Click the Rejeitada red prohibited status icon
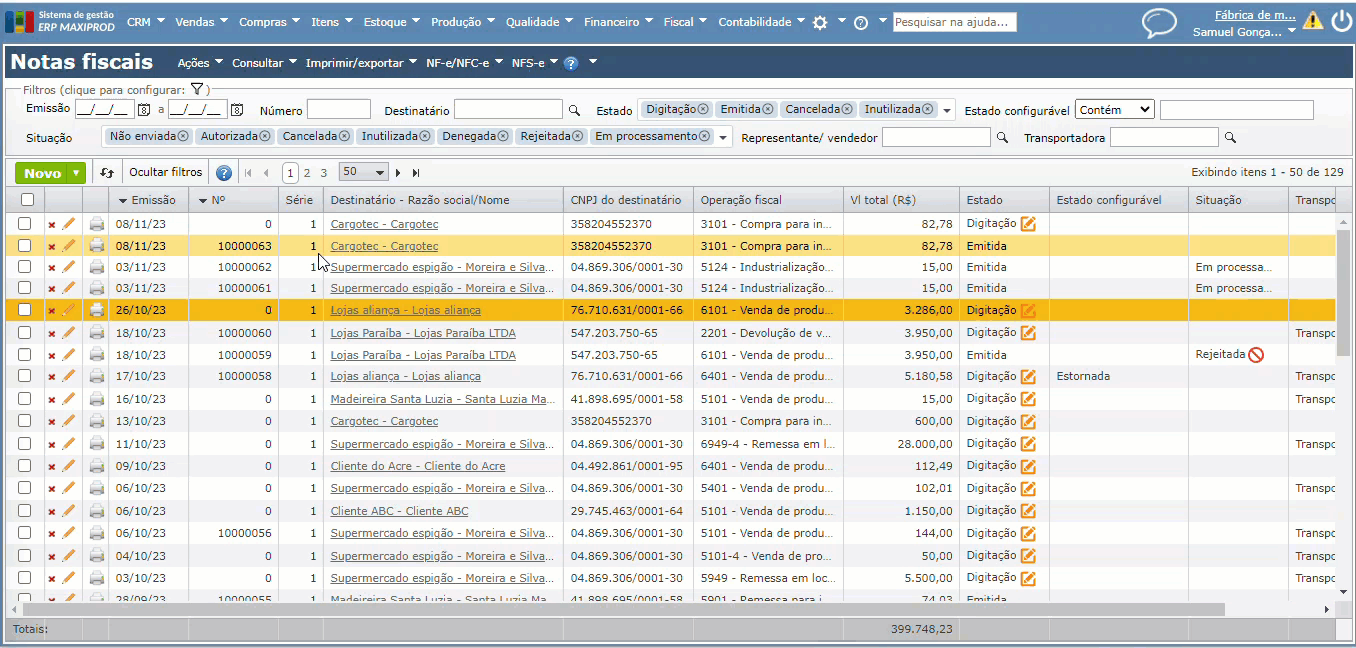Screen dimensions: 1356x648 (1256, 355)
